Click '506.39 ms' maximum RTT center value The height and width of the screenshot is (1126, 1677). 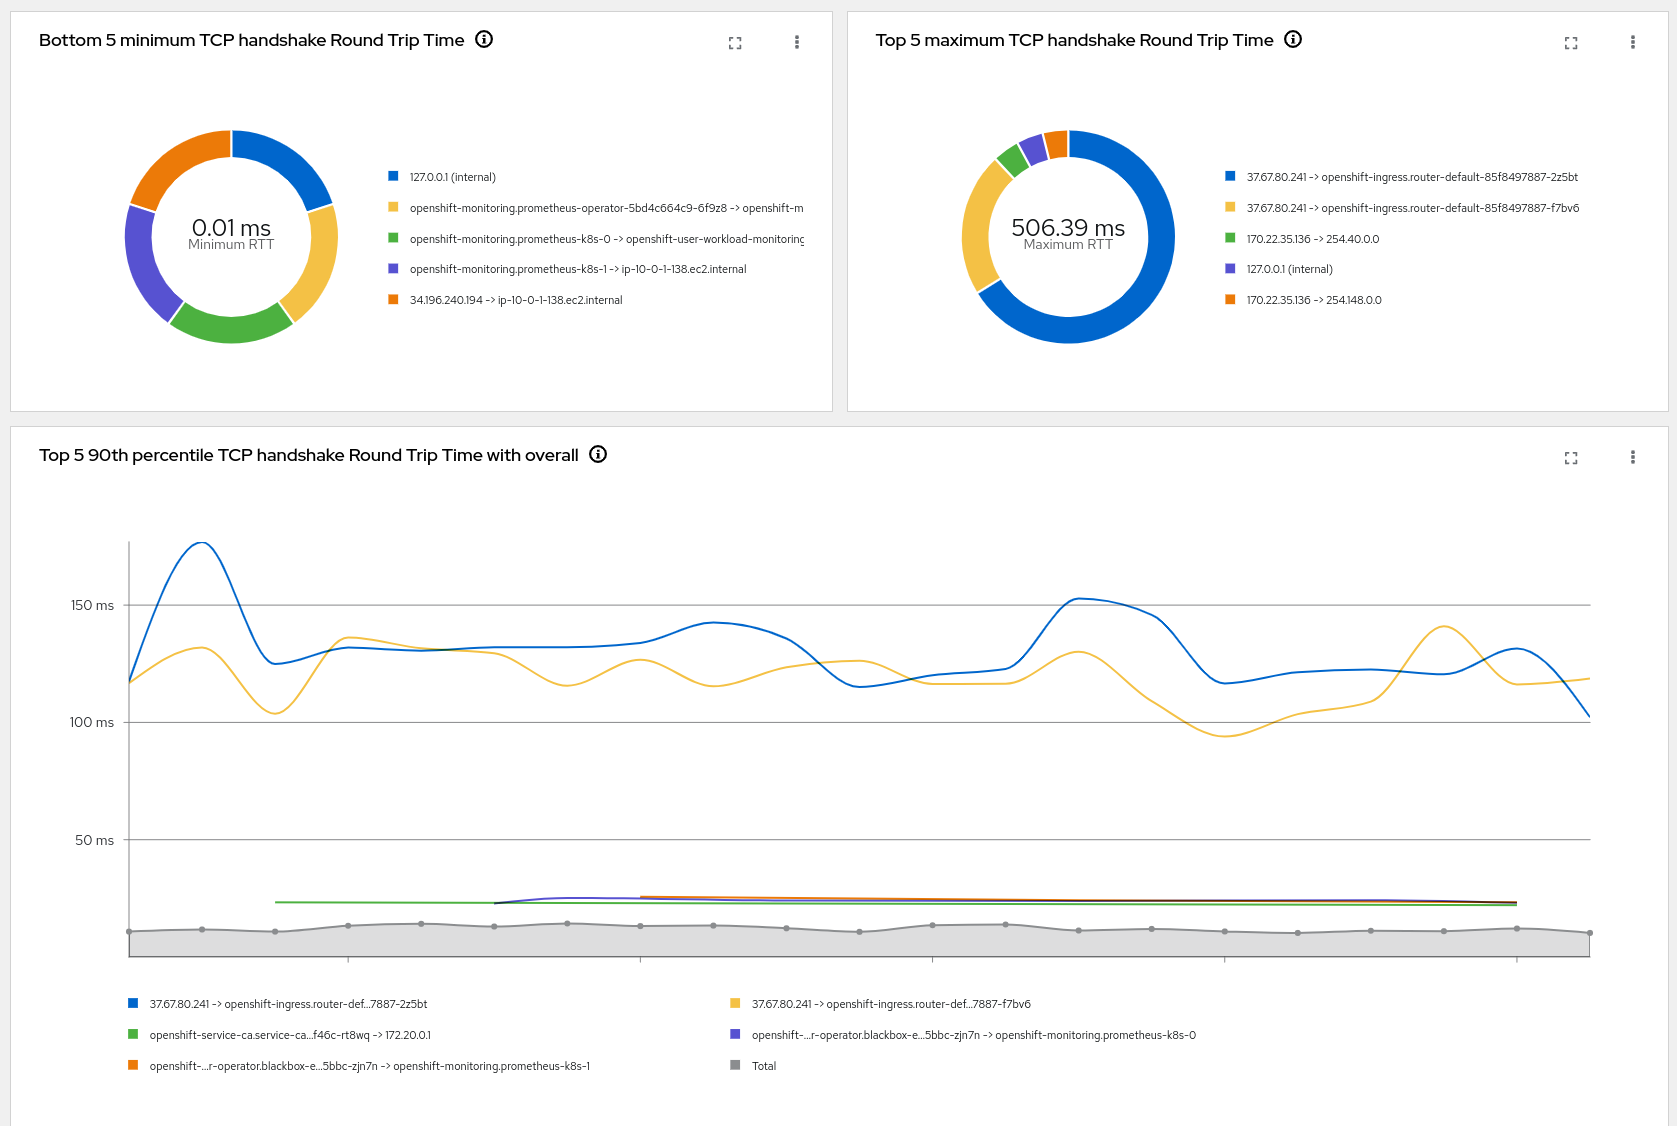tap(1068, 227)
